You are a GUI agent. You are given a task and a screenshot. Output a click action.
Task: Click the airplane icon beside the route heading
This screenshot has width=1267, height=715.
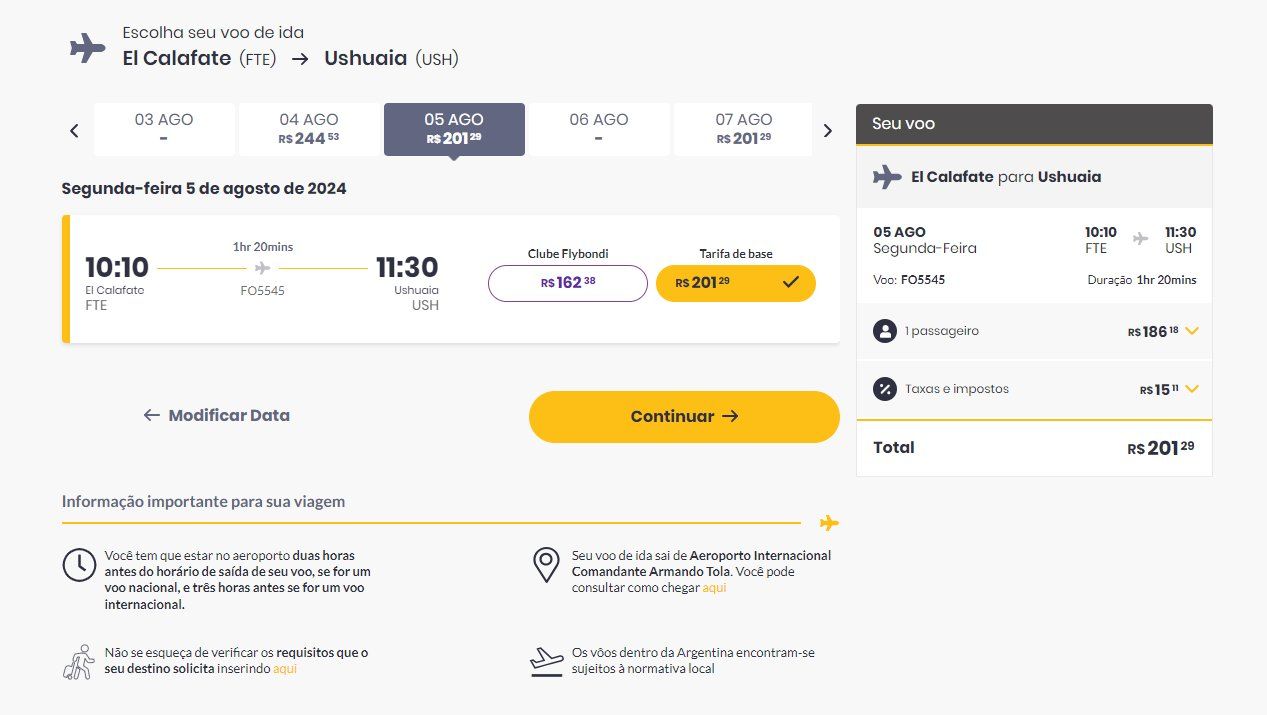(88, 47)
